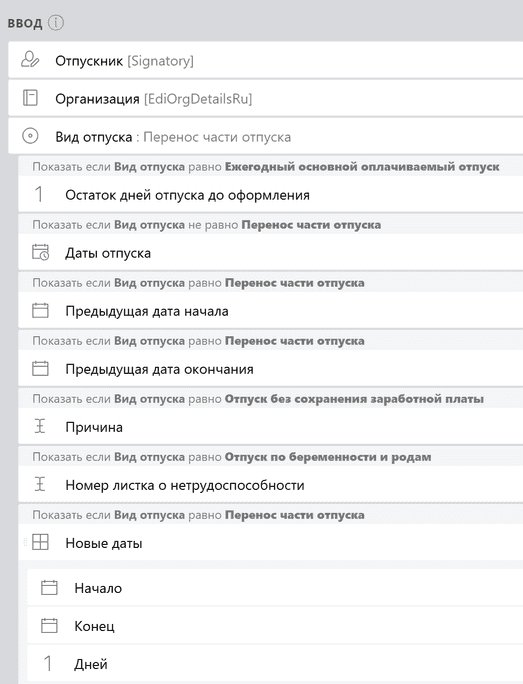Click the number icon beside Остаток дней отпуска
Screen dimensions: 523x684
(x=39, y=195)
